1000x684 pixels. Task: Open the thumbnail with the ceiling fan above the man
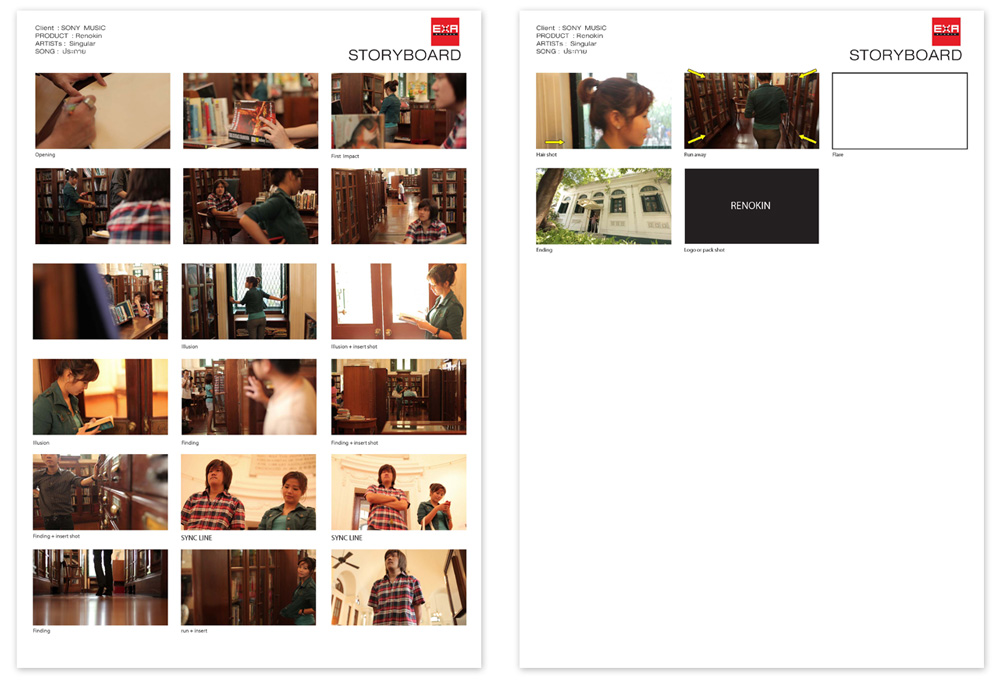click(399, 587)
